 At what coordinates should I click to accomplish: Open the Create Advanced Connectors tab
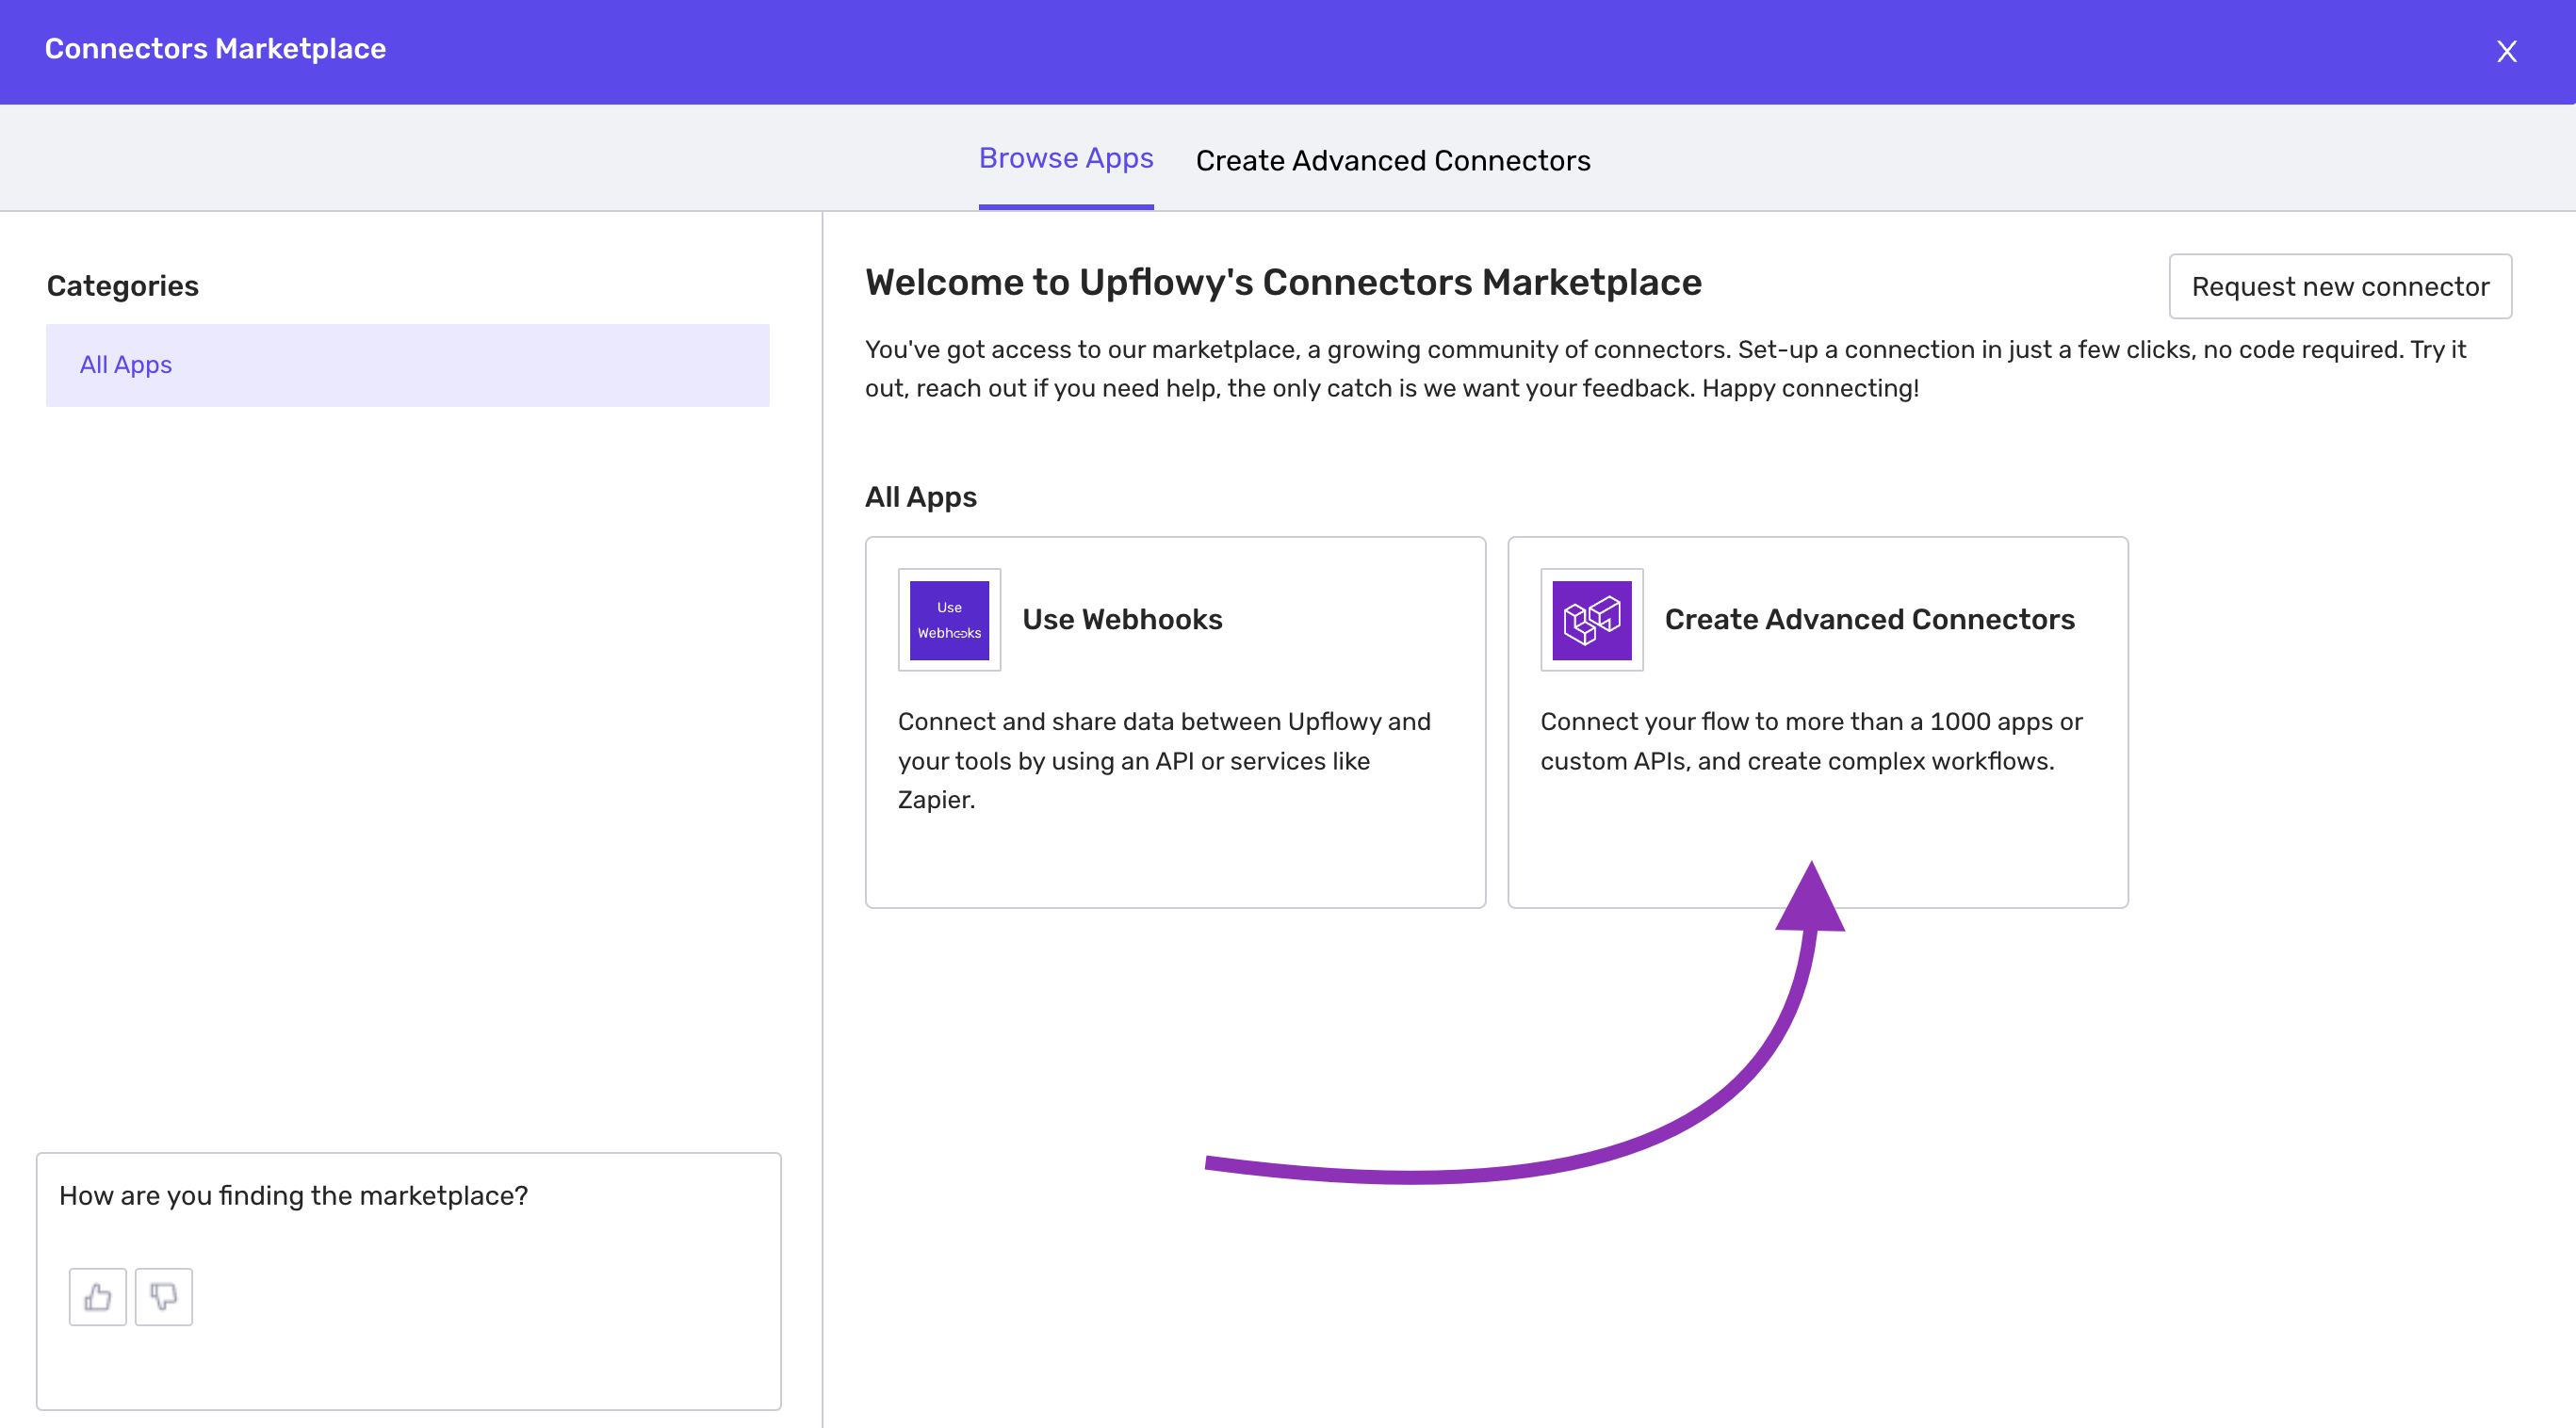pos(1393,161)
